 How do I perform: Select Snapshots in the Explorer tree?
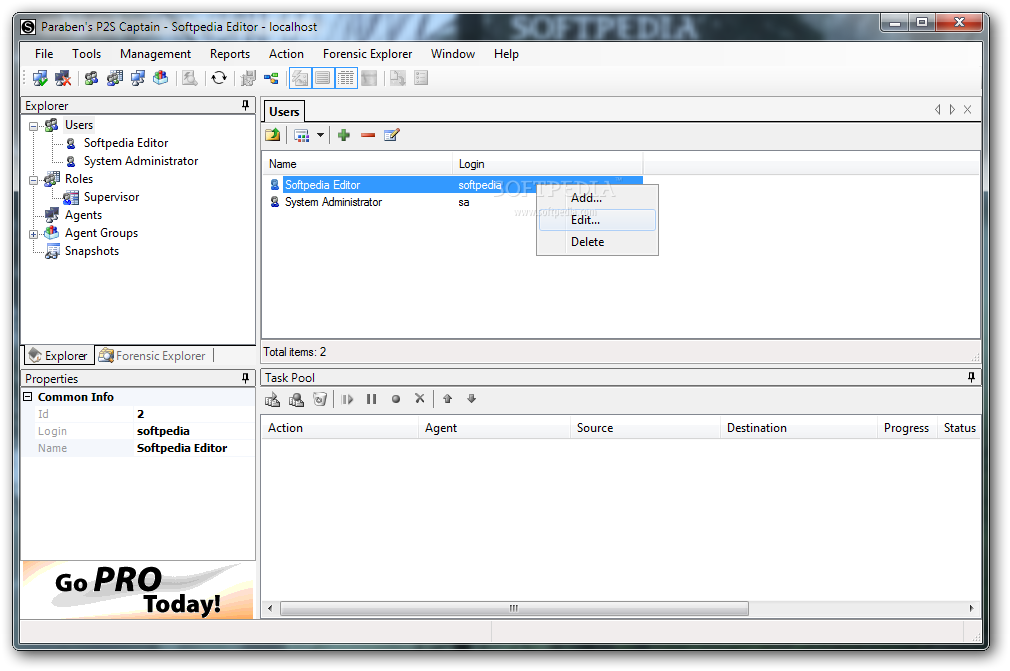click(x=91, y=251)
